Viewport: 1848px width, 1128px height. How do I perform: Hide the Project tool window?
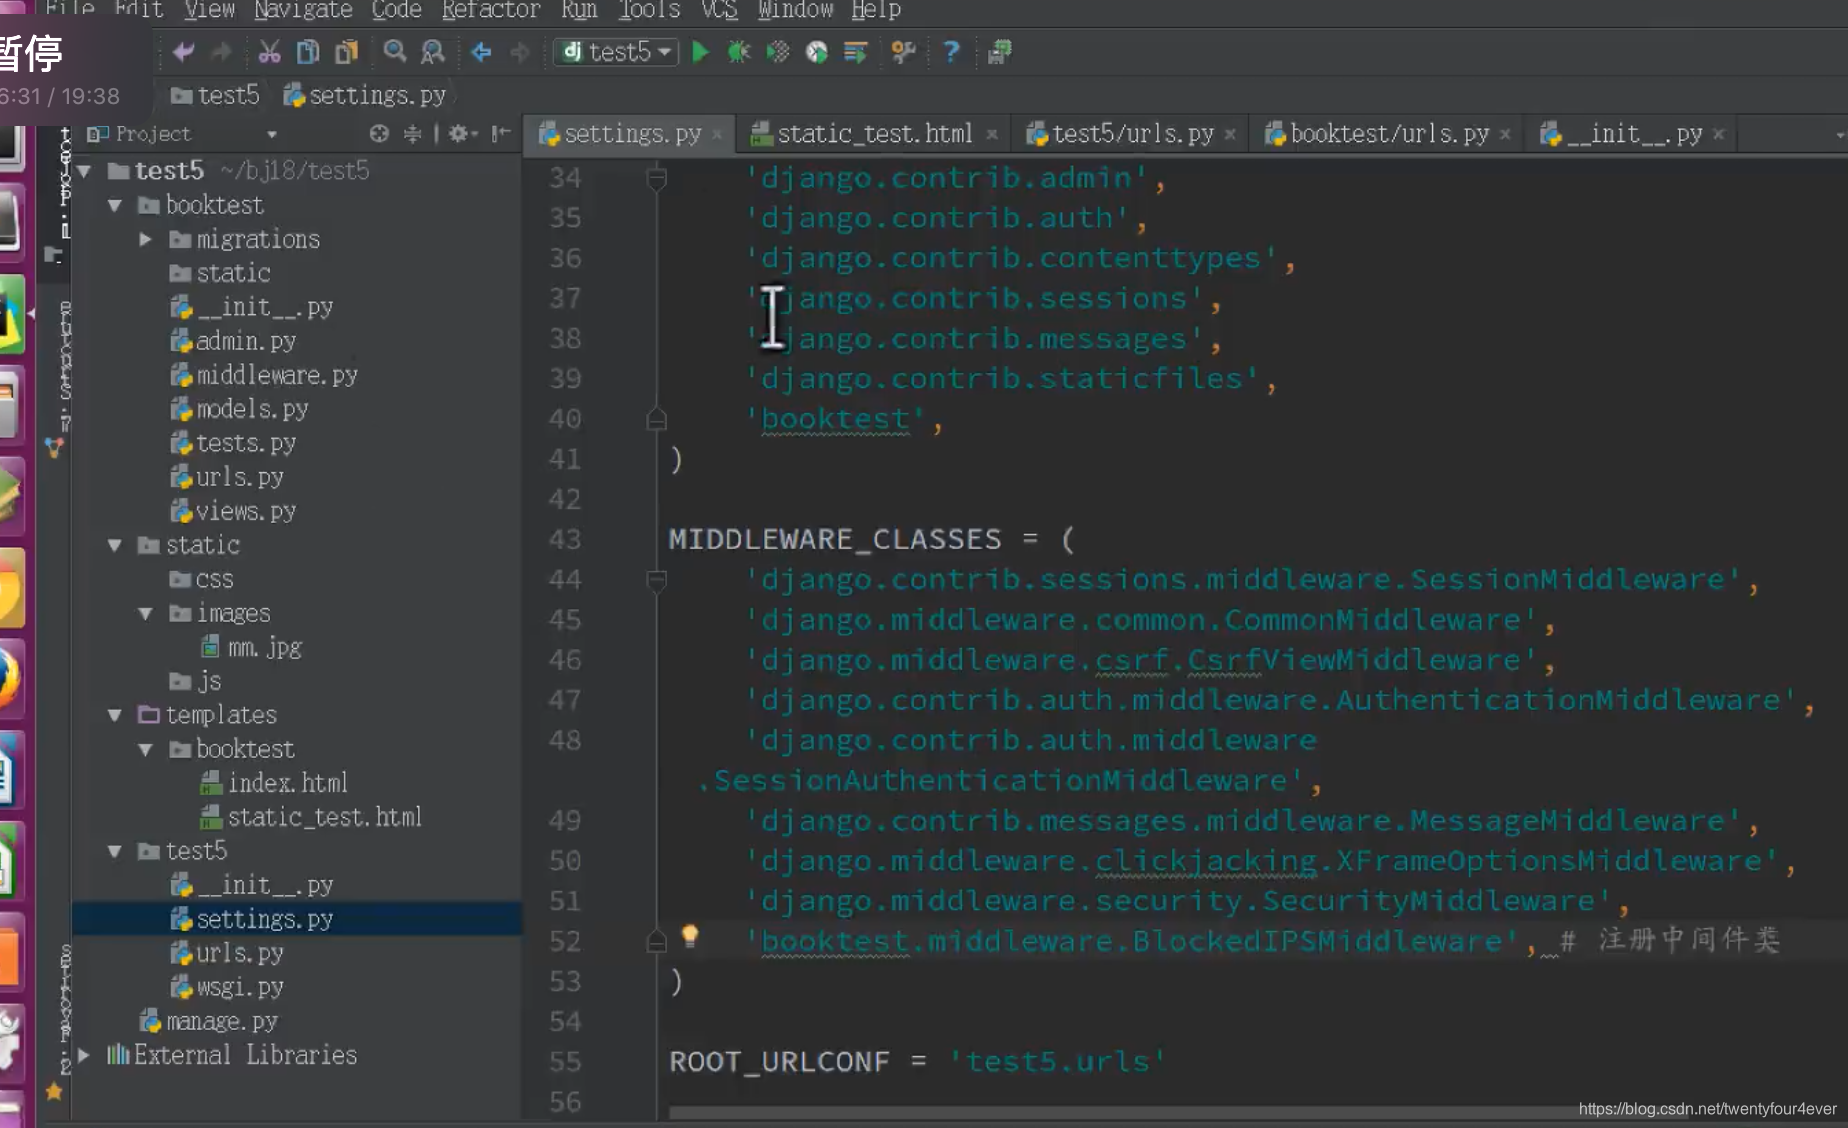pos(501,134)
